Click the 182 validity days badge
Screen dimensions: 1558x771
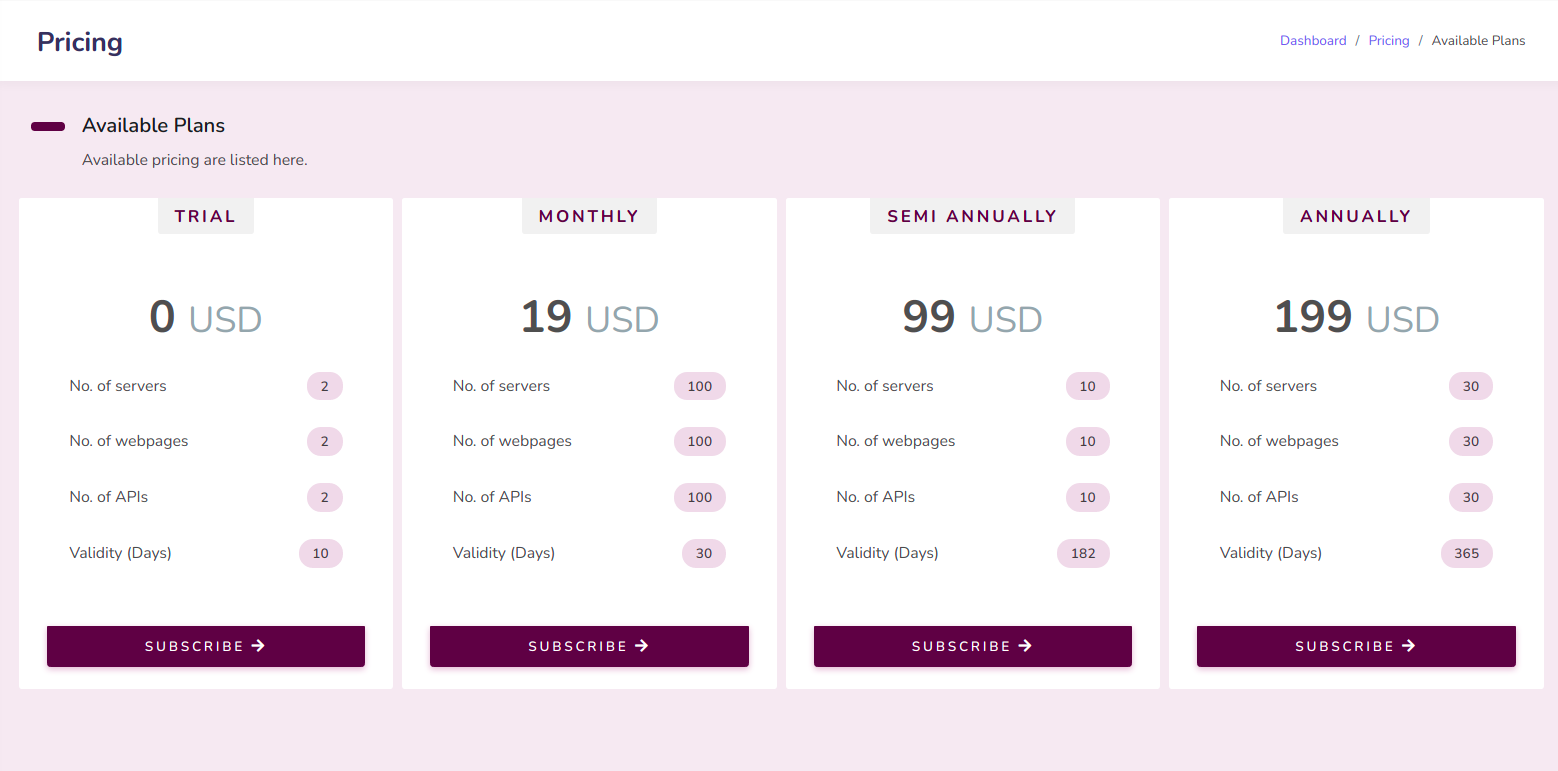click(1083, 553)
